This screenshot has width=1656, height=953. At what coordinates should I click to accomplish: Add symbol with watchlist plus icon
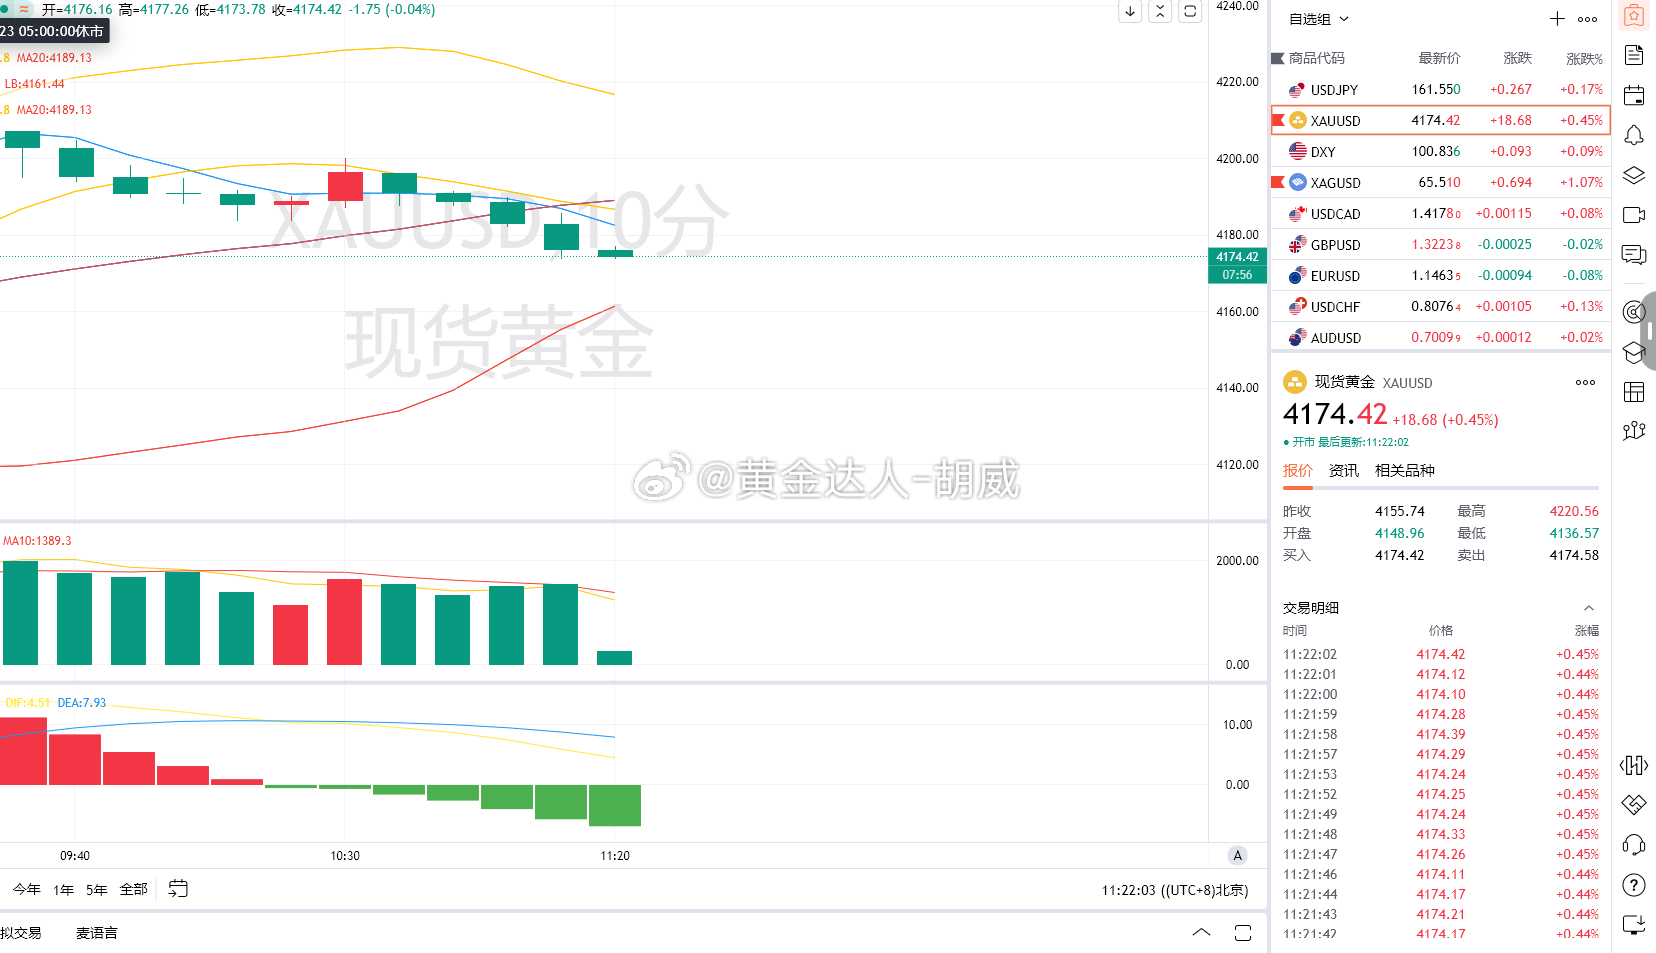tap(1557, 19)
